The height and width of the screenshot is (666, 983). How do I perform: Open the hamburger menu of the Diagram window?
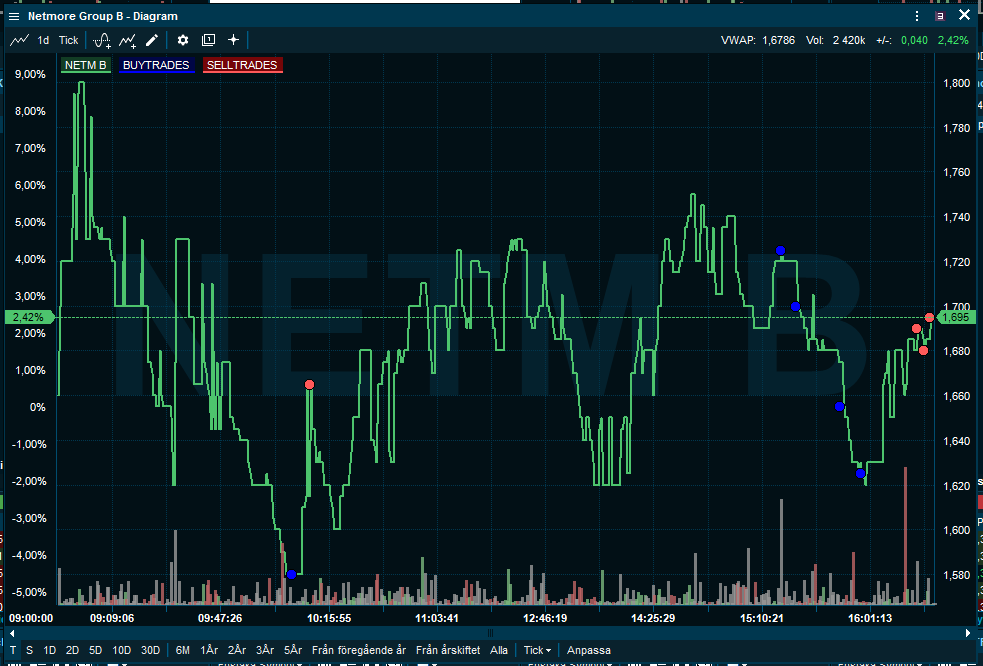tap(14, 16)
